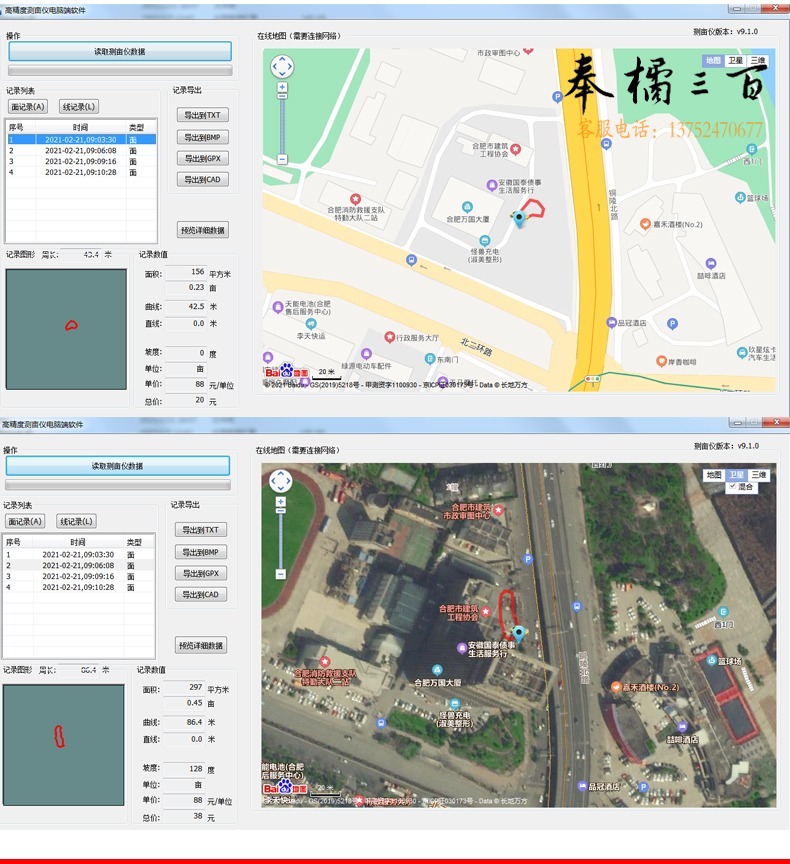Viewport: 790px width, 864px height.
Task: Click 安徽国泰债事 purple icon on upper map
Action: point(491,185)
